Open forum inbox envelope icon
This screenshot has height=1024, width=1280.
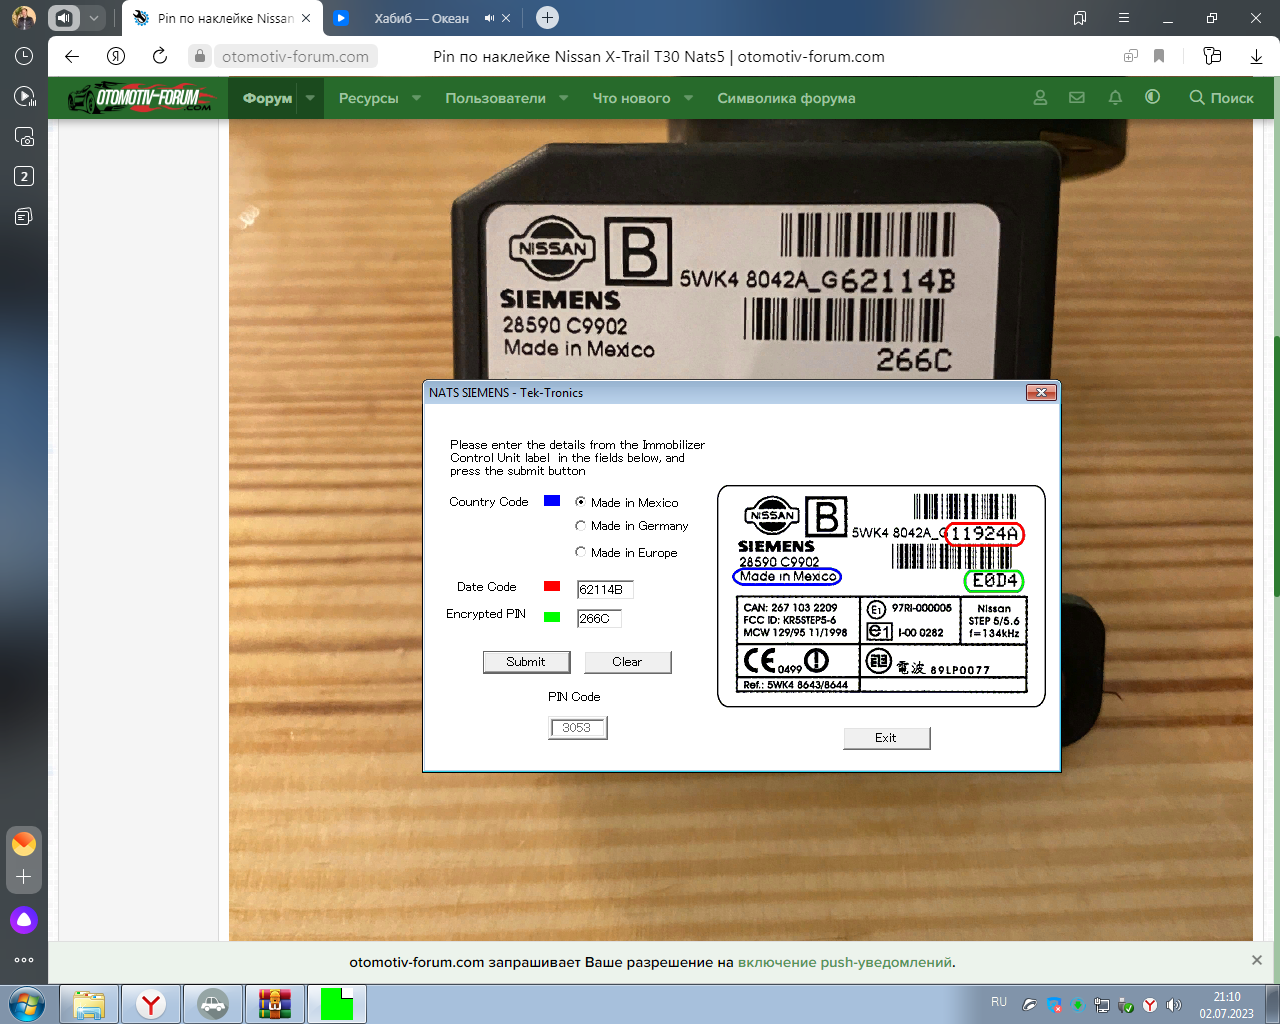(1077, 98)
